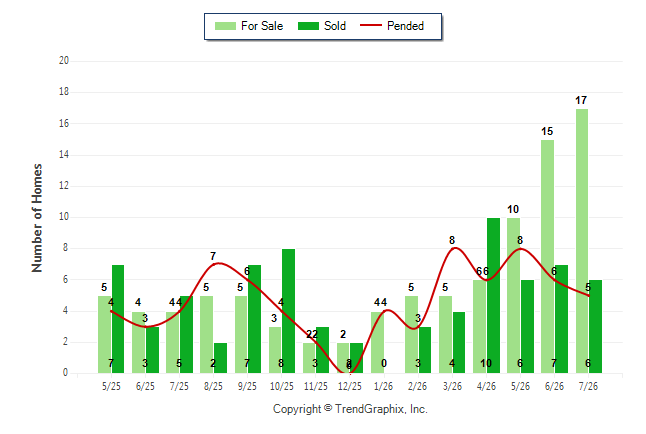Screen dimensions: 646x434
Task: Click the Copyright TrendGraphix, Inc. text
Action: pos(350,409)
